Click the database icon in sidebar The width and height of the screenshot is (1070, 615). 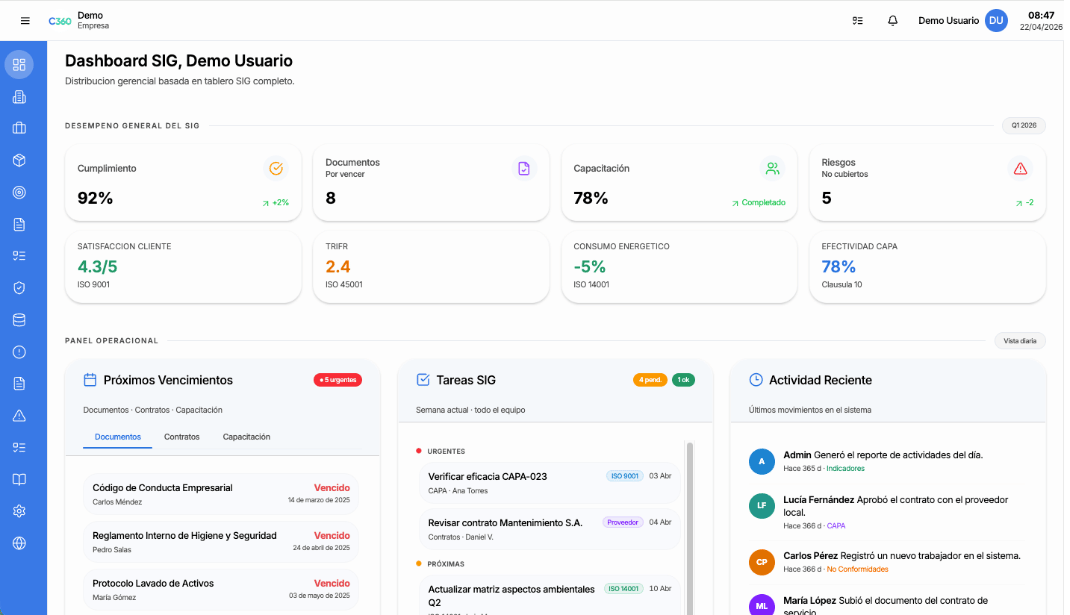click(19, 320)
